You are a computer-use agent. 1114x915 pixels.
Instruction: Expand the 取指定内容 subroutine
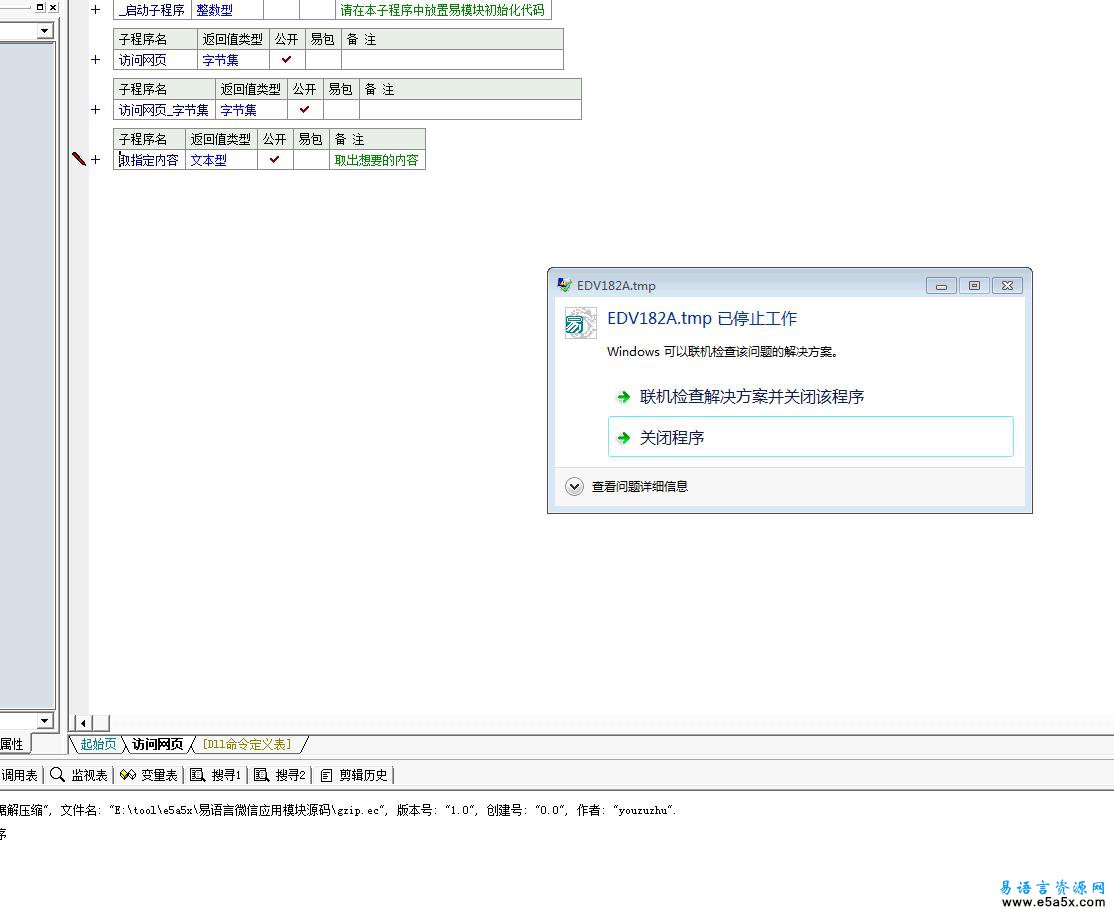95,159
